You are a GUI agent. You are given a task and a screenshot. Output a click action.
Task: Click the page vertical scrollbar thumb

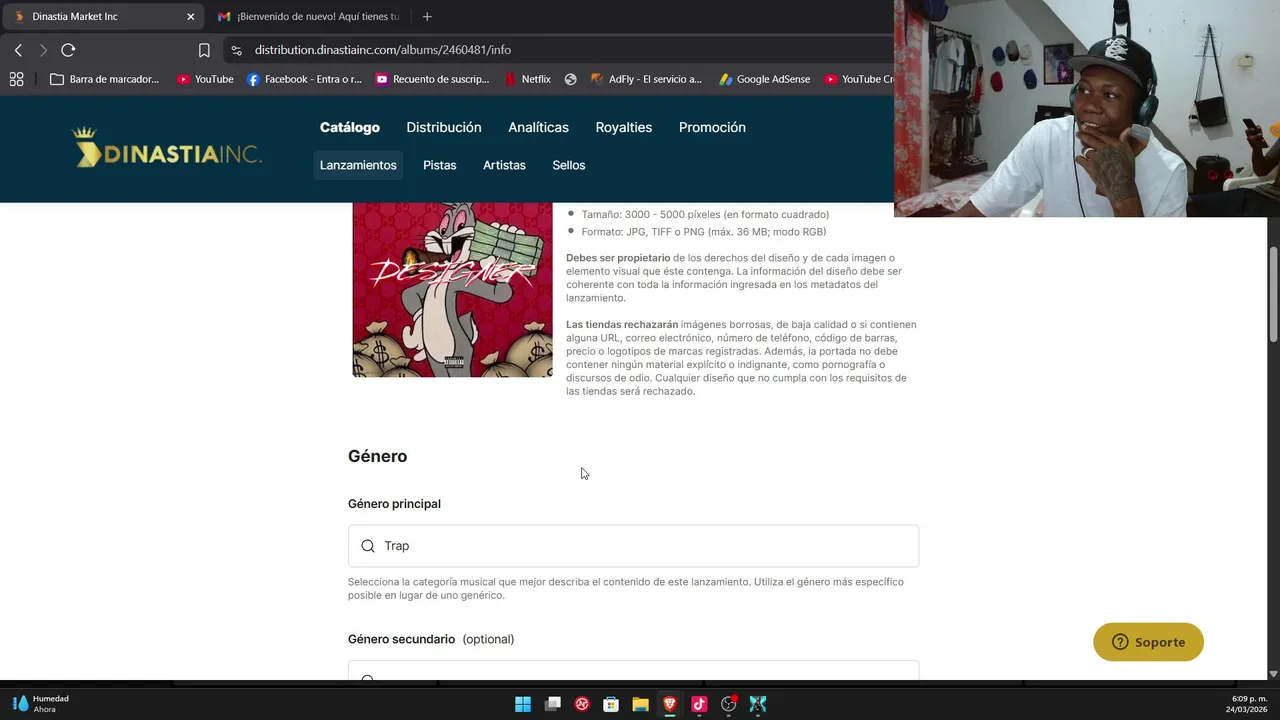click(1273, 295)
